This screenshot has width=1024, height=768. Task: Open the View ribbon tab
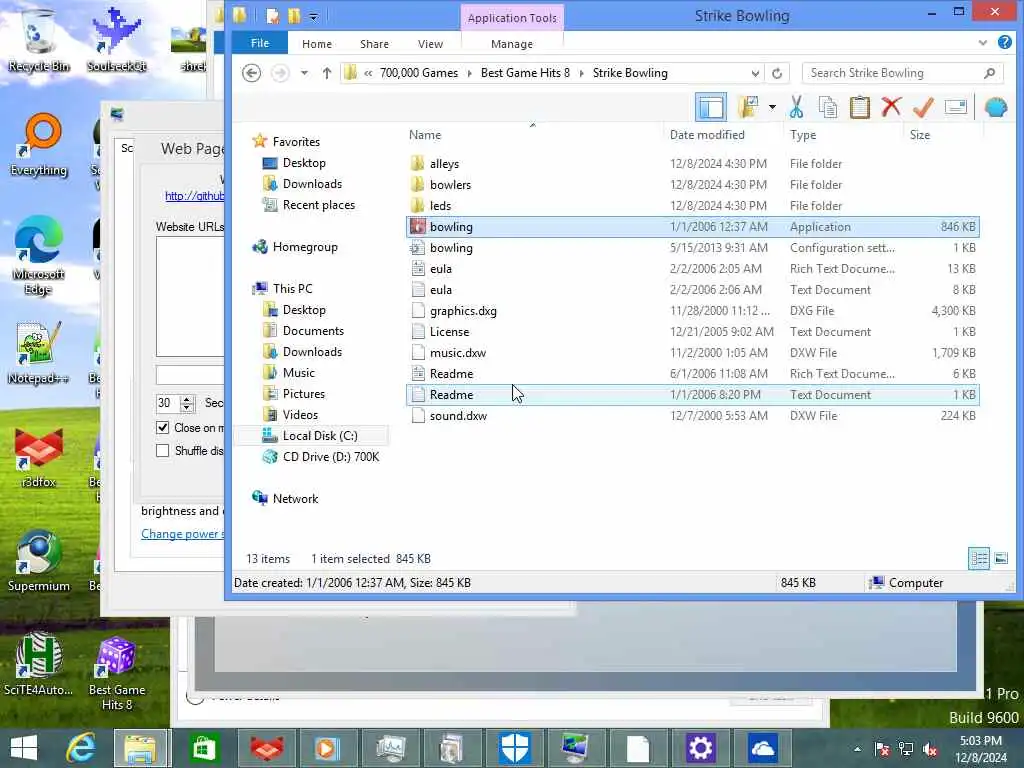430,44
